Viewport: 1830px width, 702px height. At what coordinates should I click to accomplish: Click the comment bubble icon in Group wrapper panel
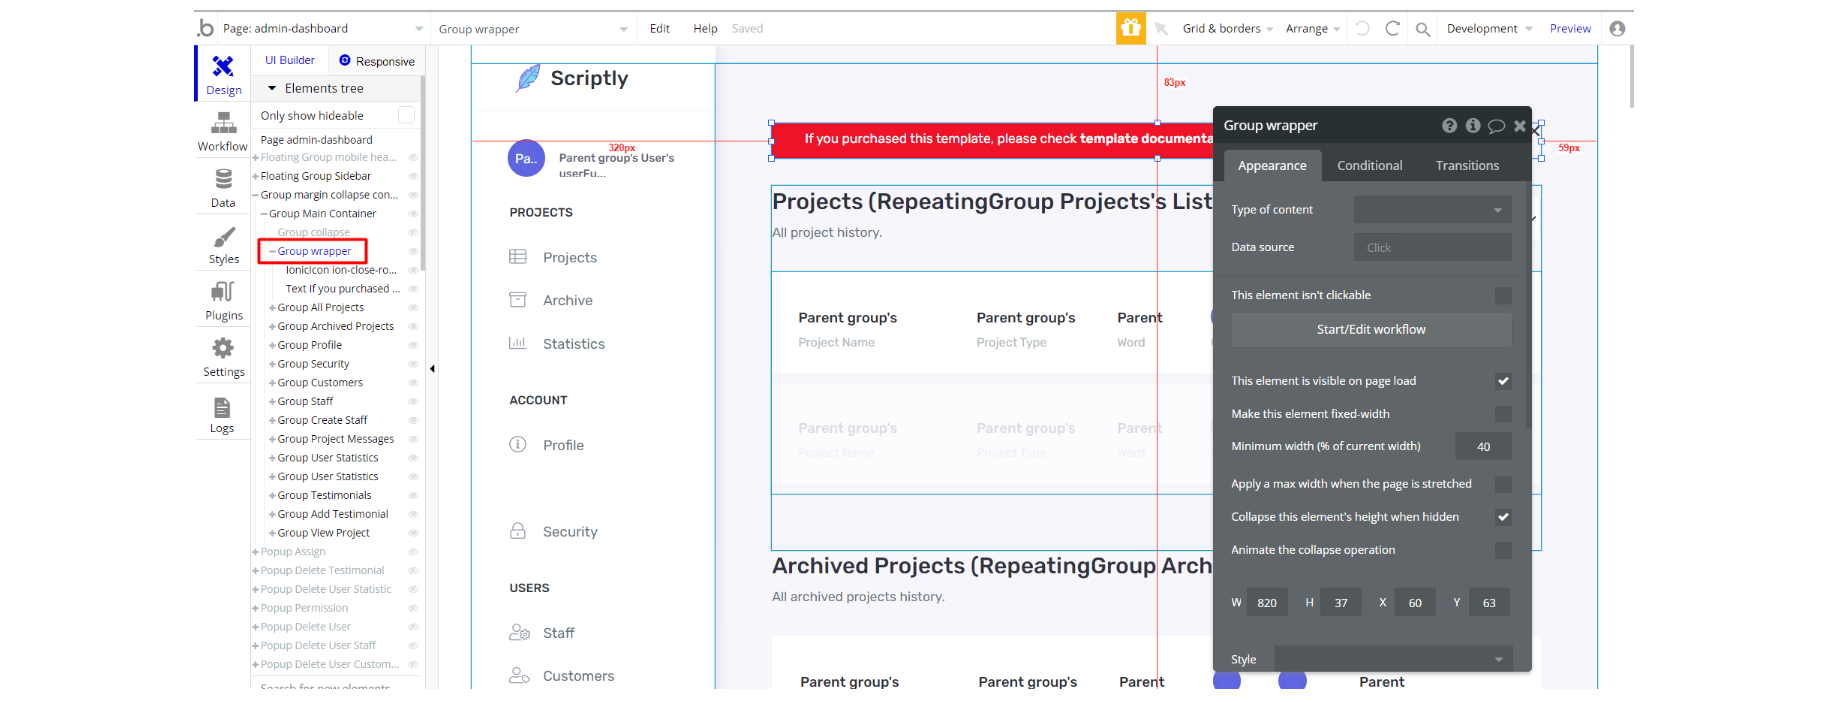1496,126
